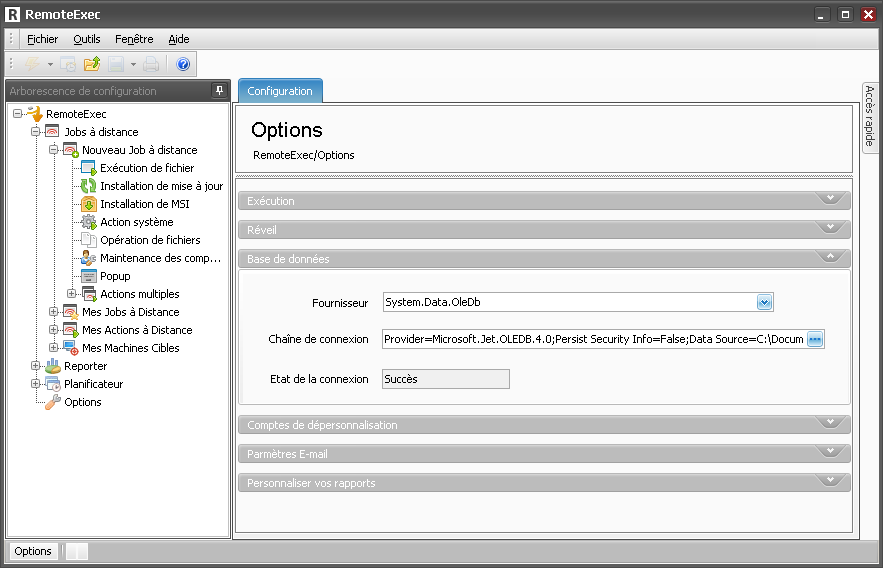Click the ellipsis button for connection string
883x568 pixels.
pos(815,339)
